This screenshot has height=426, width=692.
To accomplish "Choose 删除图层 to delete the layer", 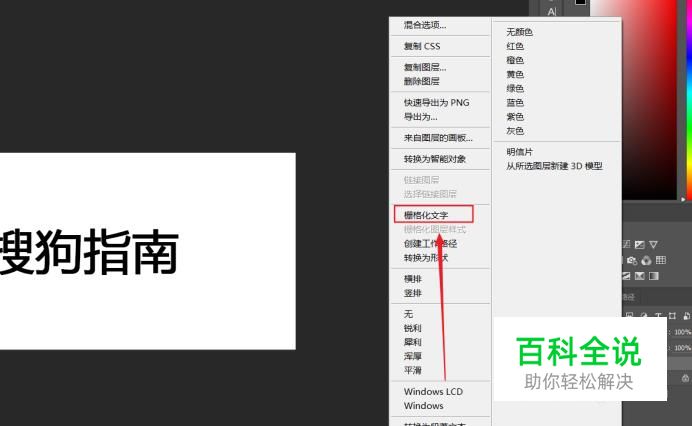I will click(421, 81).
